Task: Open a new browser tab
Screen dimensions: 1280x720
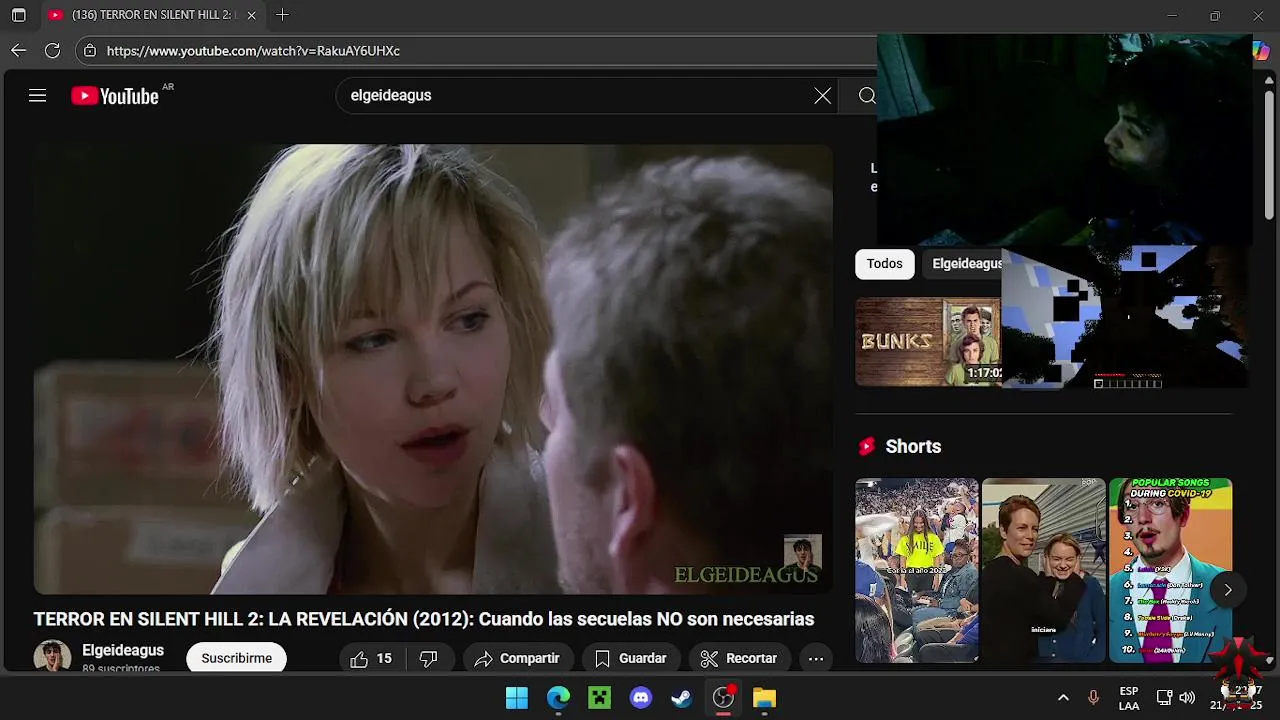Action: [282, 15]
